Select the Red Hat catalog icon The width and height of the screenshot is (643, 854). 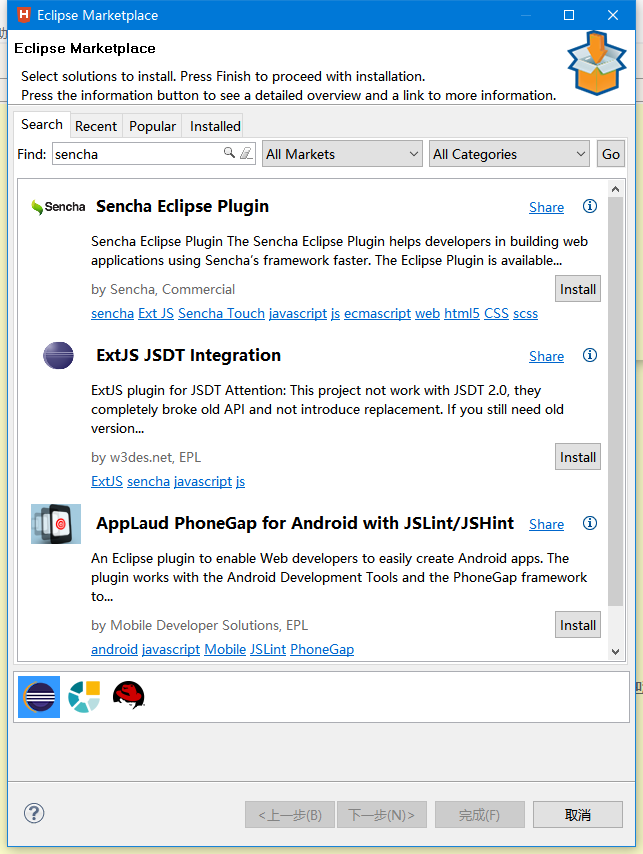(128, 696)
